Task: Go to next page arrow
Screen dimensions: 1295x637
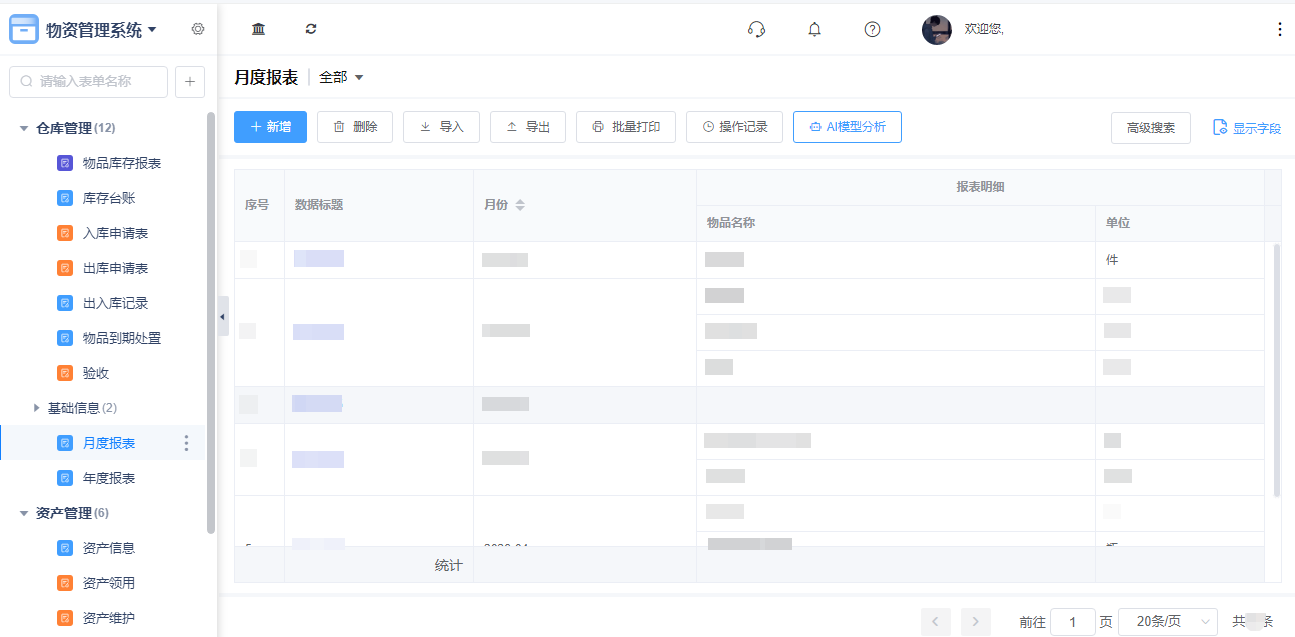Action: (976, 621)
